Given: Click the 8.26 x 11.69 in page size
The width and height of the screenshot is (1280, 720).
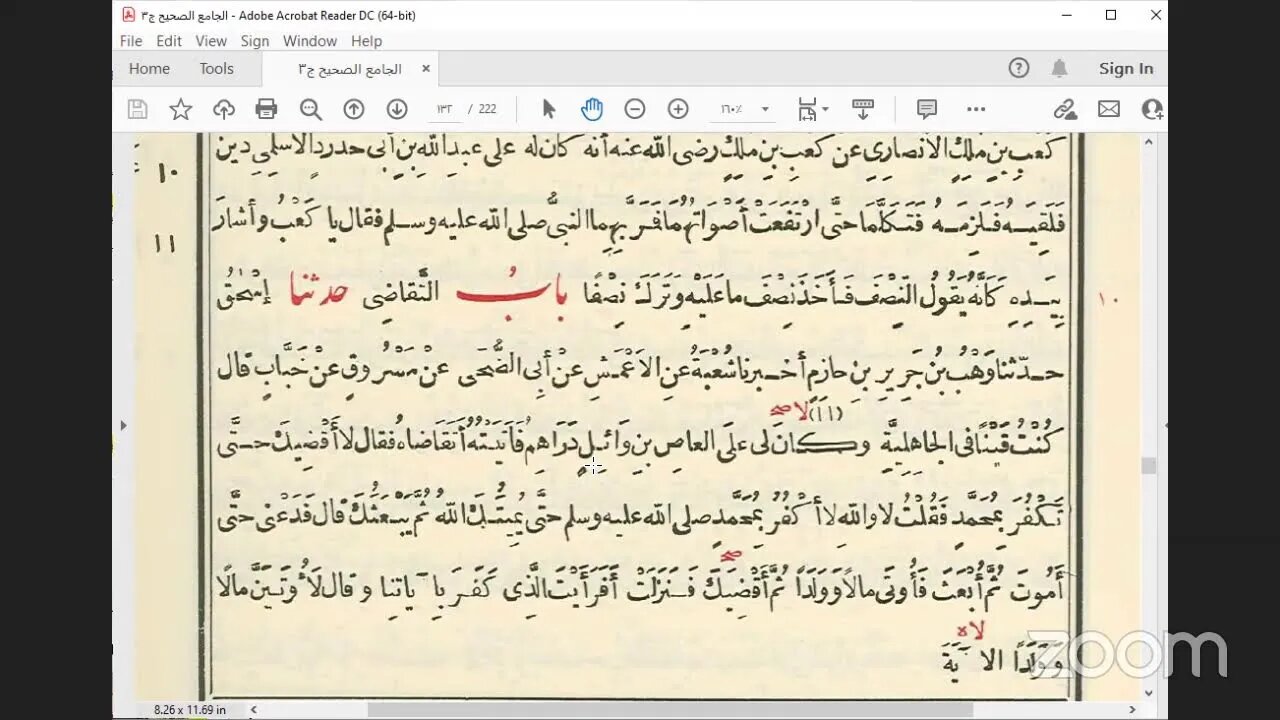Looking at the screenshot, I should coord(190,709).
